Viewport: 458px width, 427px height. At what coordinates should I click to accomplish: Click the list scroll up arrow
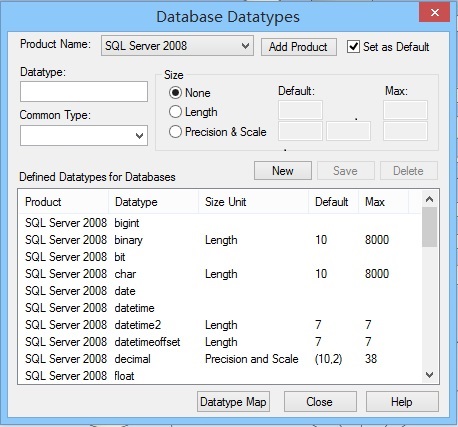(x=429, y=199)
